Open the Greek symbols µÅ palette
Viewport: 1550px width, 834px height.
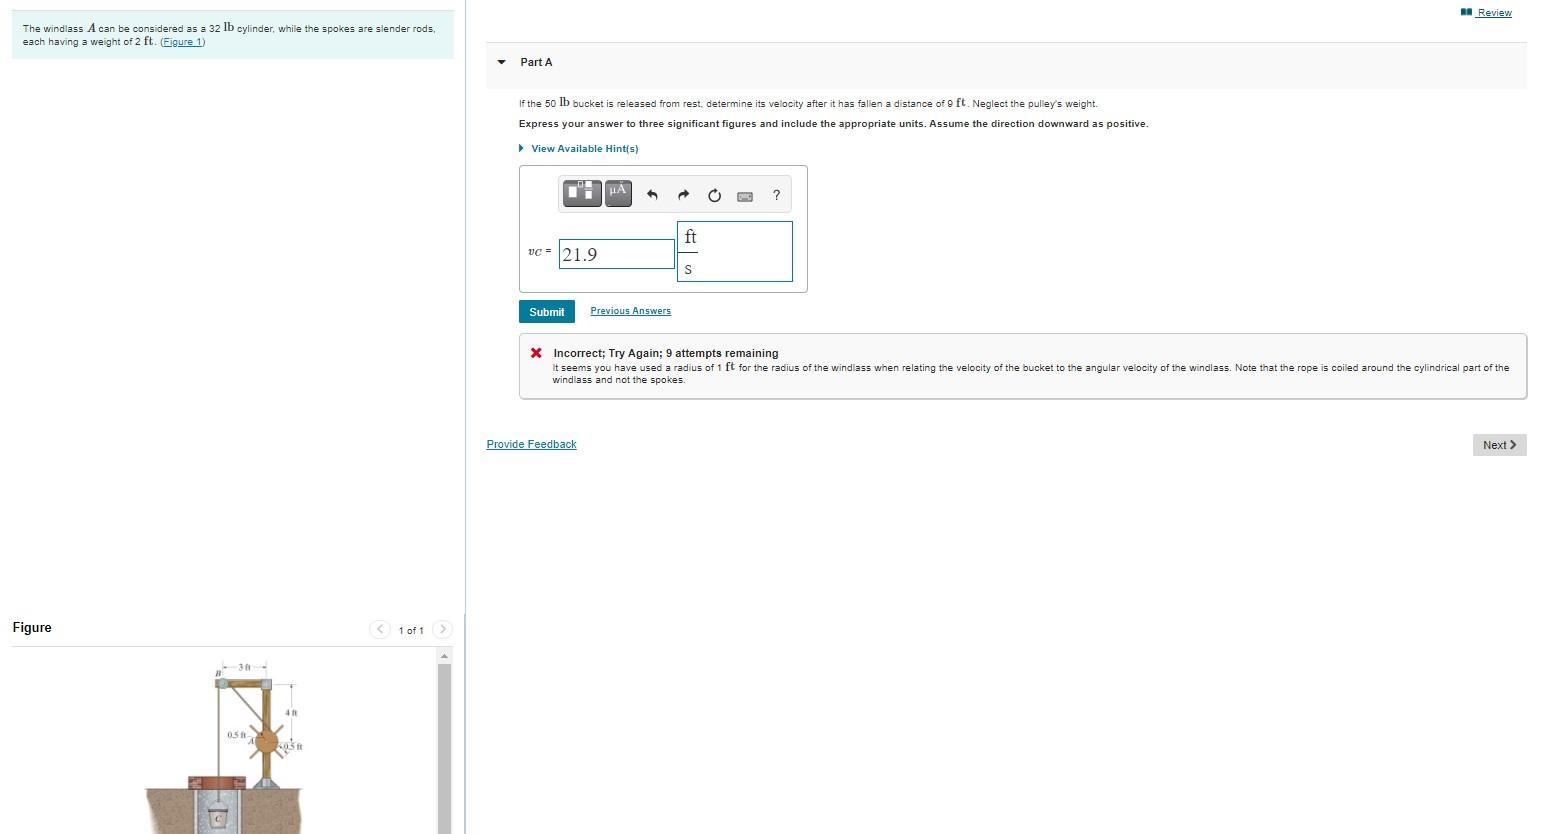(618, 193)
